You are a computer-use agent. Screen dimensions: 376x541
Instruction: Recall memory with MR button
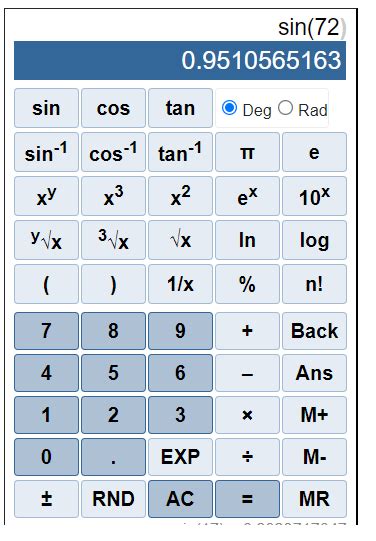coord(314,499)
